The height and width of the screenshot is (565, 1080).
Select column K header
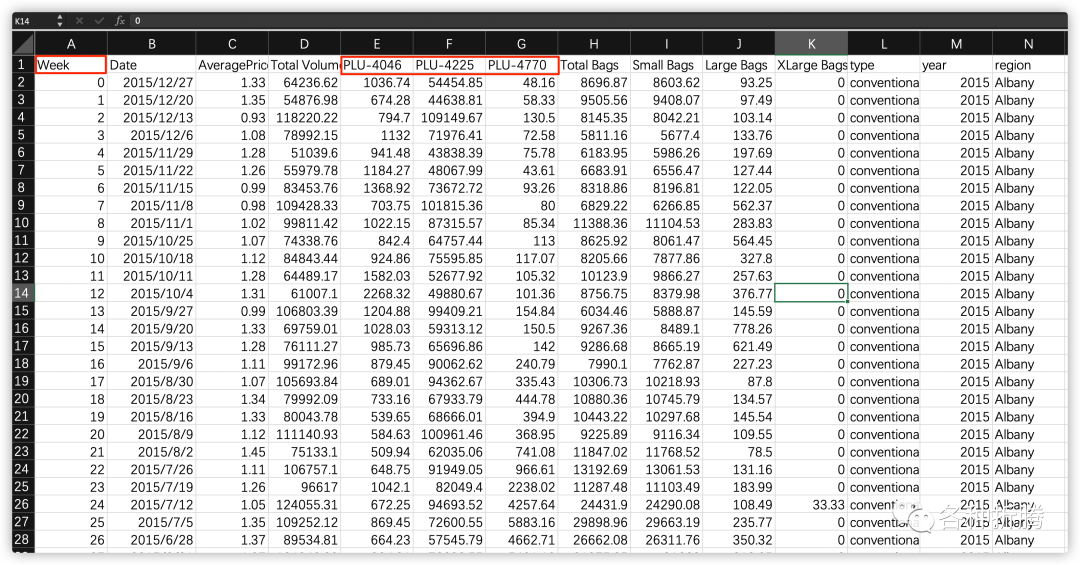811,44
